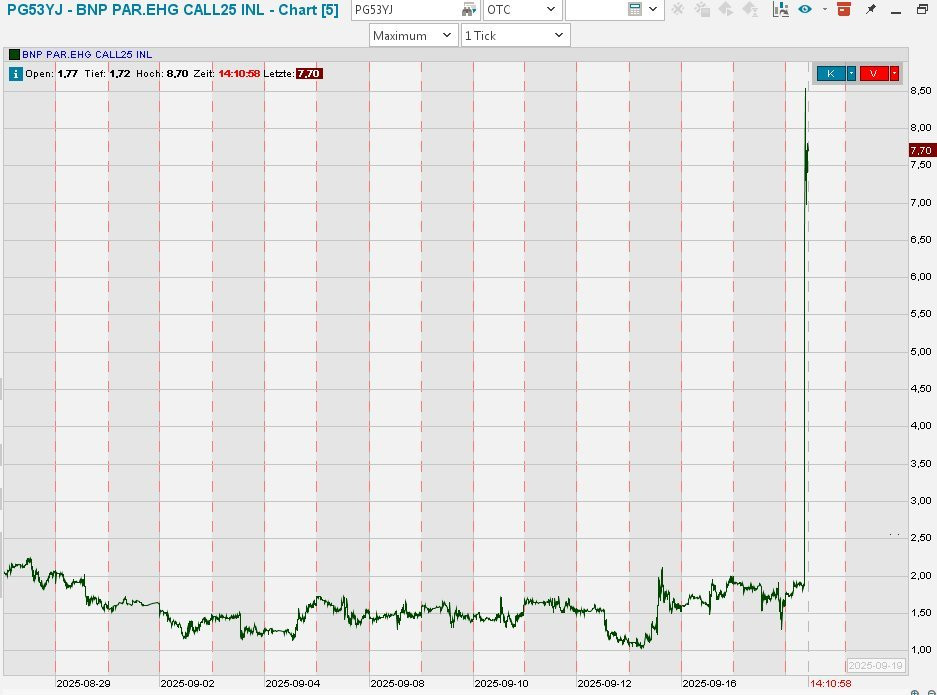Pin the chart window with pushpin icon
Screen dimensions: 937x695
pyautogui.click(x=870, y=10)
